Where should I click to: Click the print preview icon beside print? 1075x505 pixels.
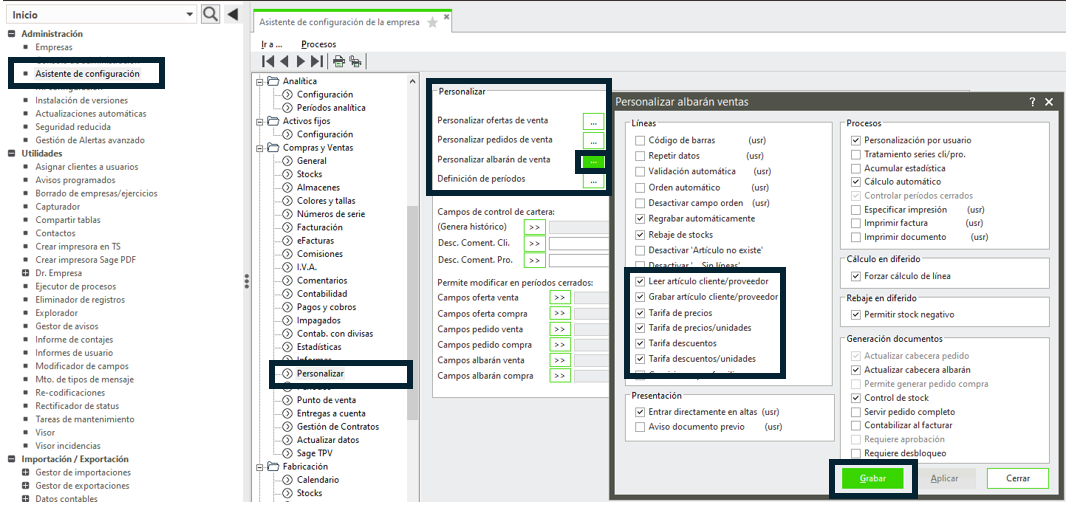click(355, 61)
